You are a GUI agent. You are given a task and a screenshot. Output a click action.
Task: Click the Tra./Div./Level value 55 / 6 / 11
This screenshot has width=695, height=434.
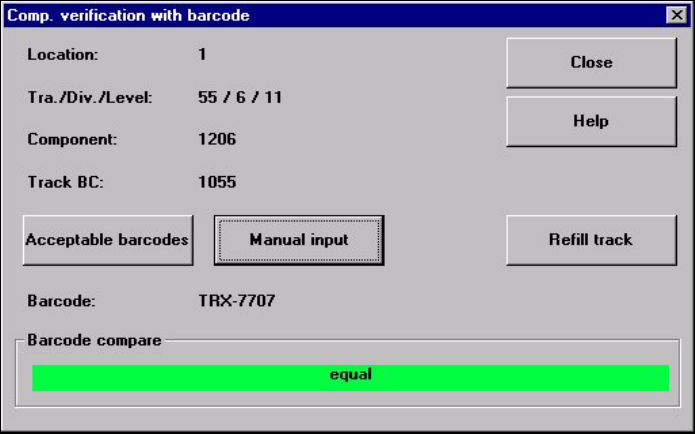coord(240,97)
